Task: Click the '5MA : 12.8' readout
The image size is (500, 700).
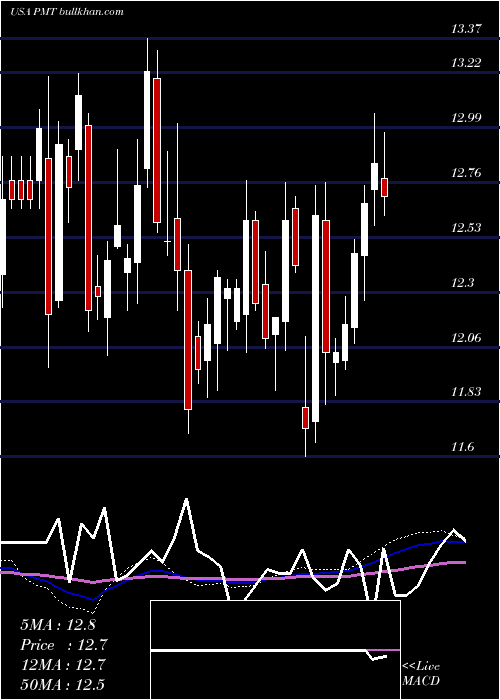Action: tap(58, 625)
